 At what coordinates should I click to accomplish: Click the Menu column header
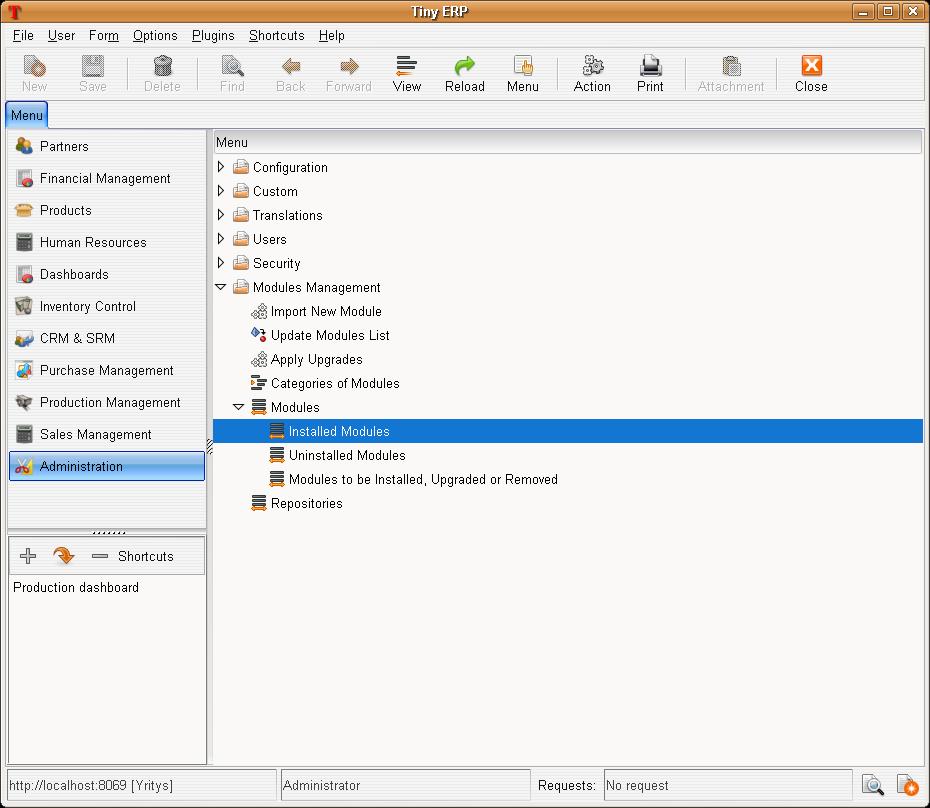(568, 142)
